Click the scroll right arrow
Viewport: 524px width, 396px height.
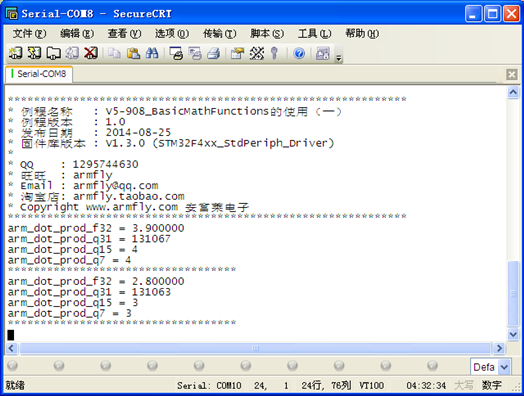coord(499,348)
